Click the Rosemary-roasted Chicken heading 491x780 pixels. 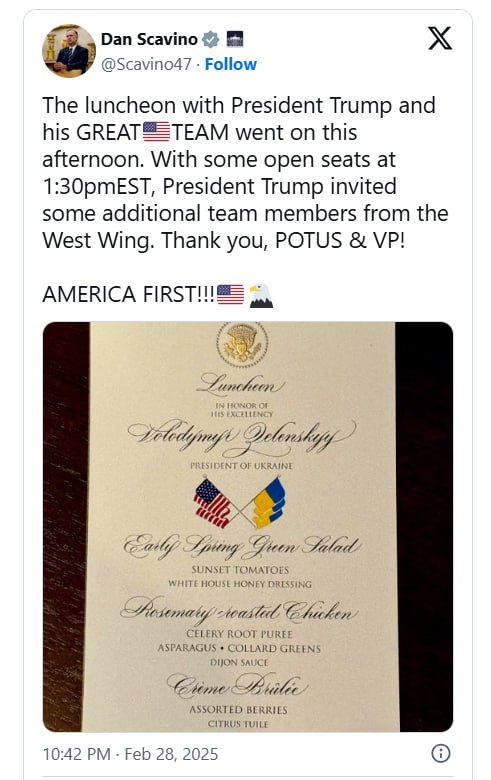pos(239,610)
